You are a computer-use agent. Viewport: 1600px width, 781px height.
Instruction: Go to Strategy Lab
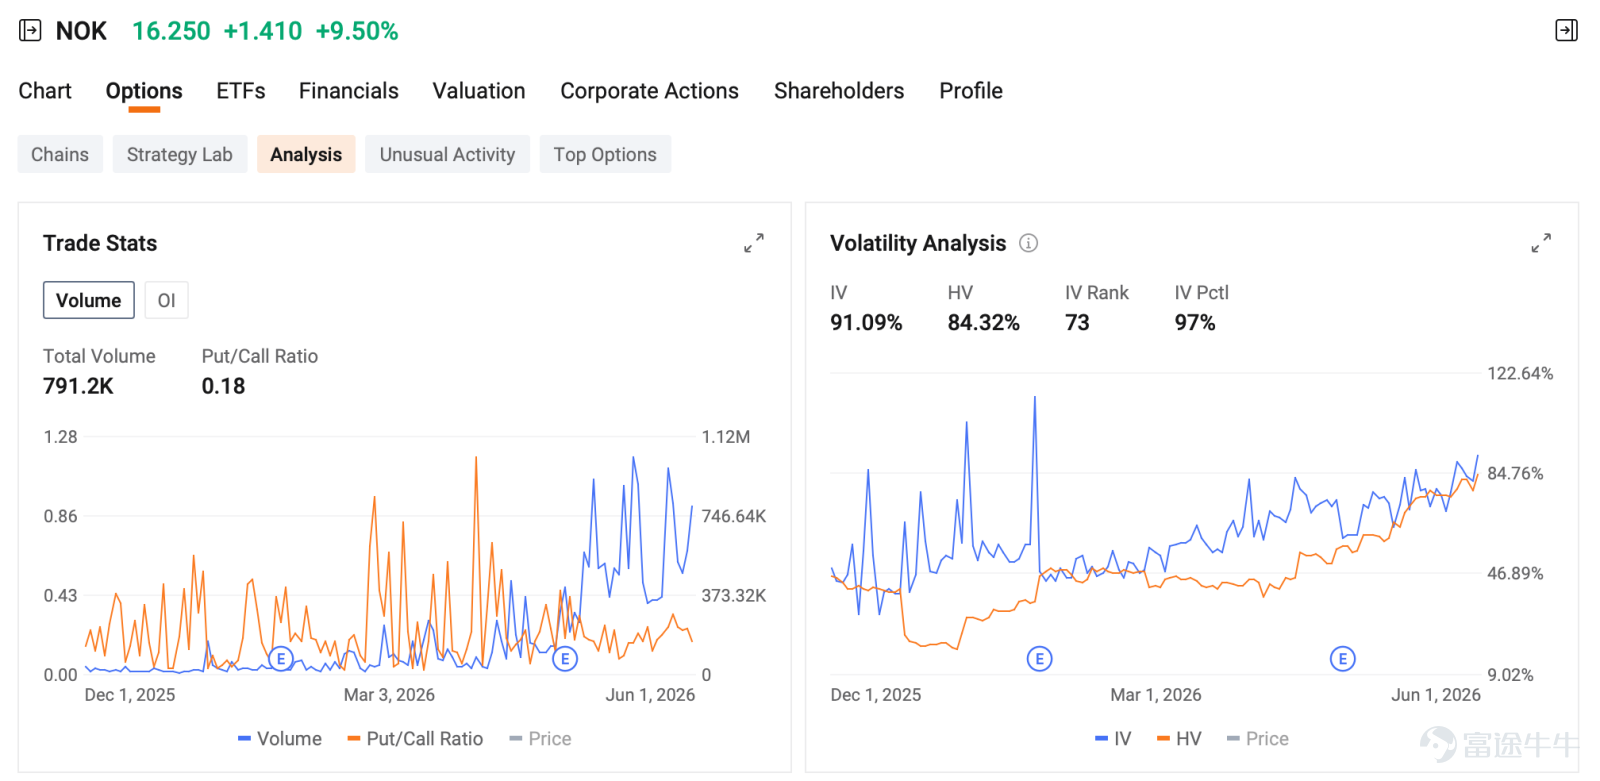click(180, 155)
